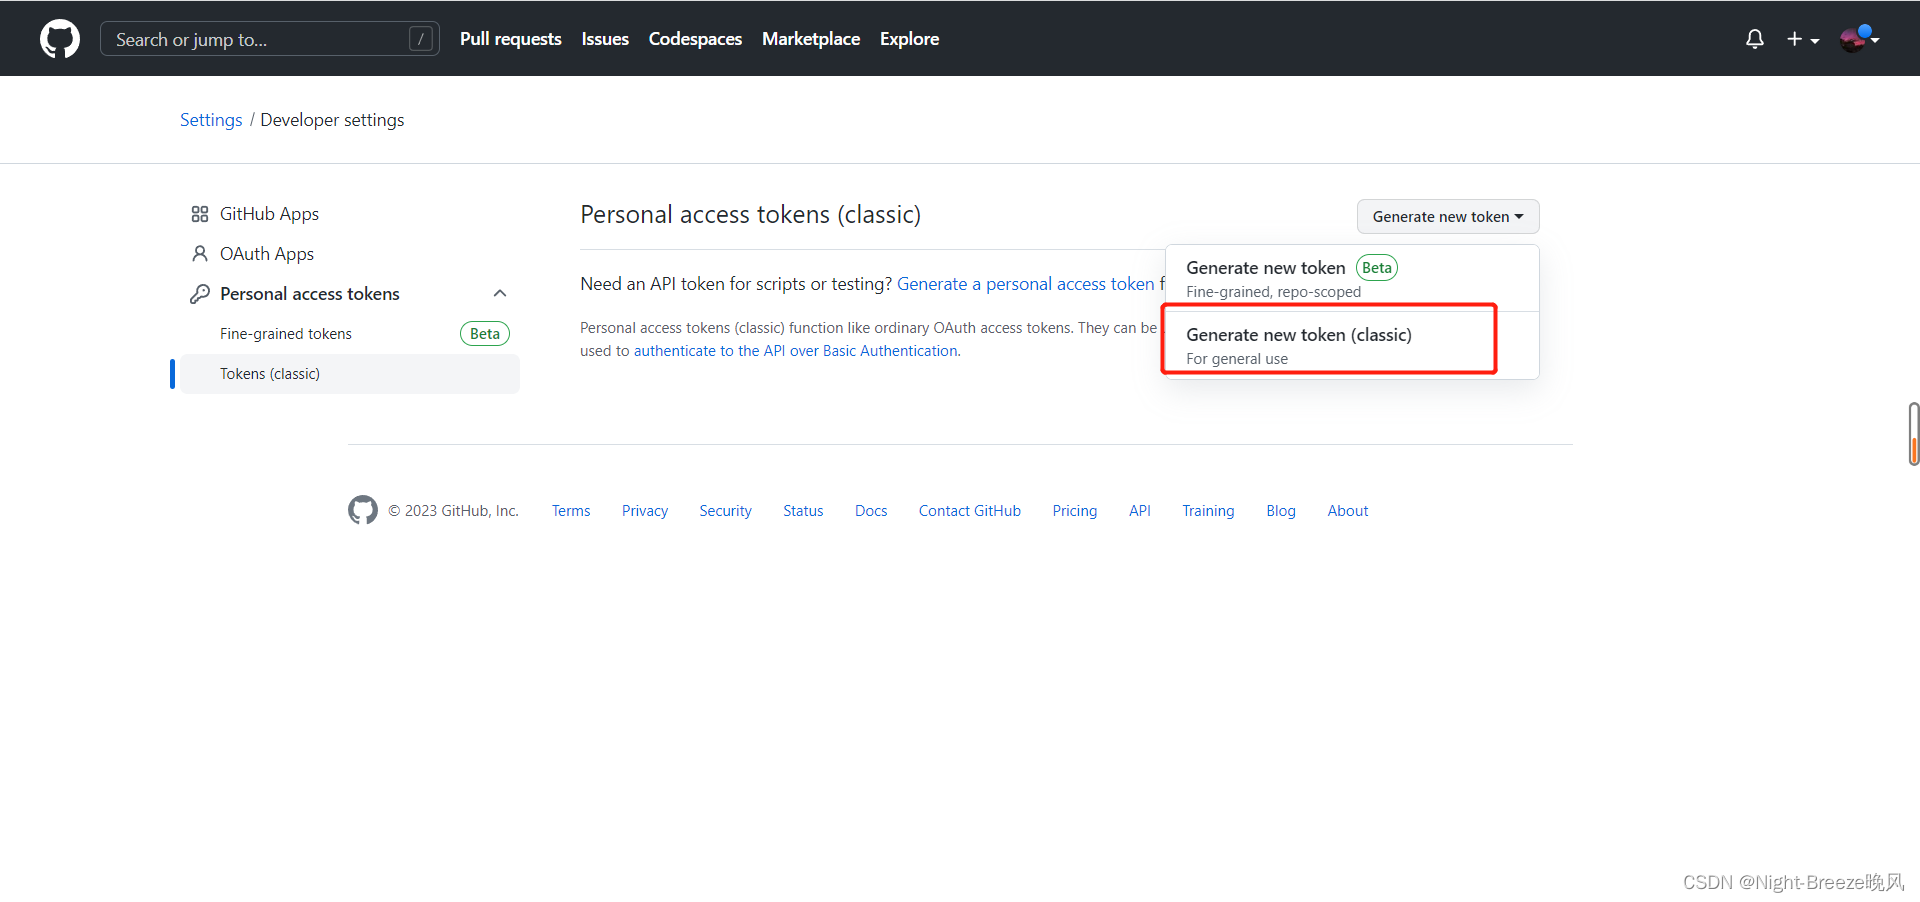The height and width of the screenshot is (902, 1920).
Task: Open notifications bell icon
Action: pos(1754,39)
